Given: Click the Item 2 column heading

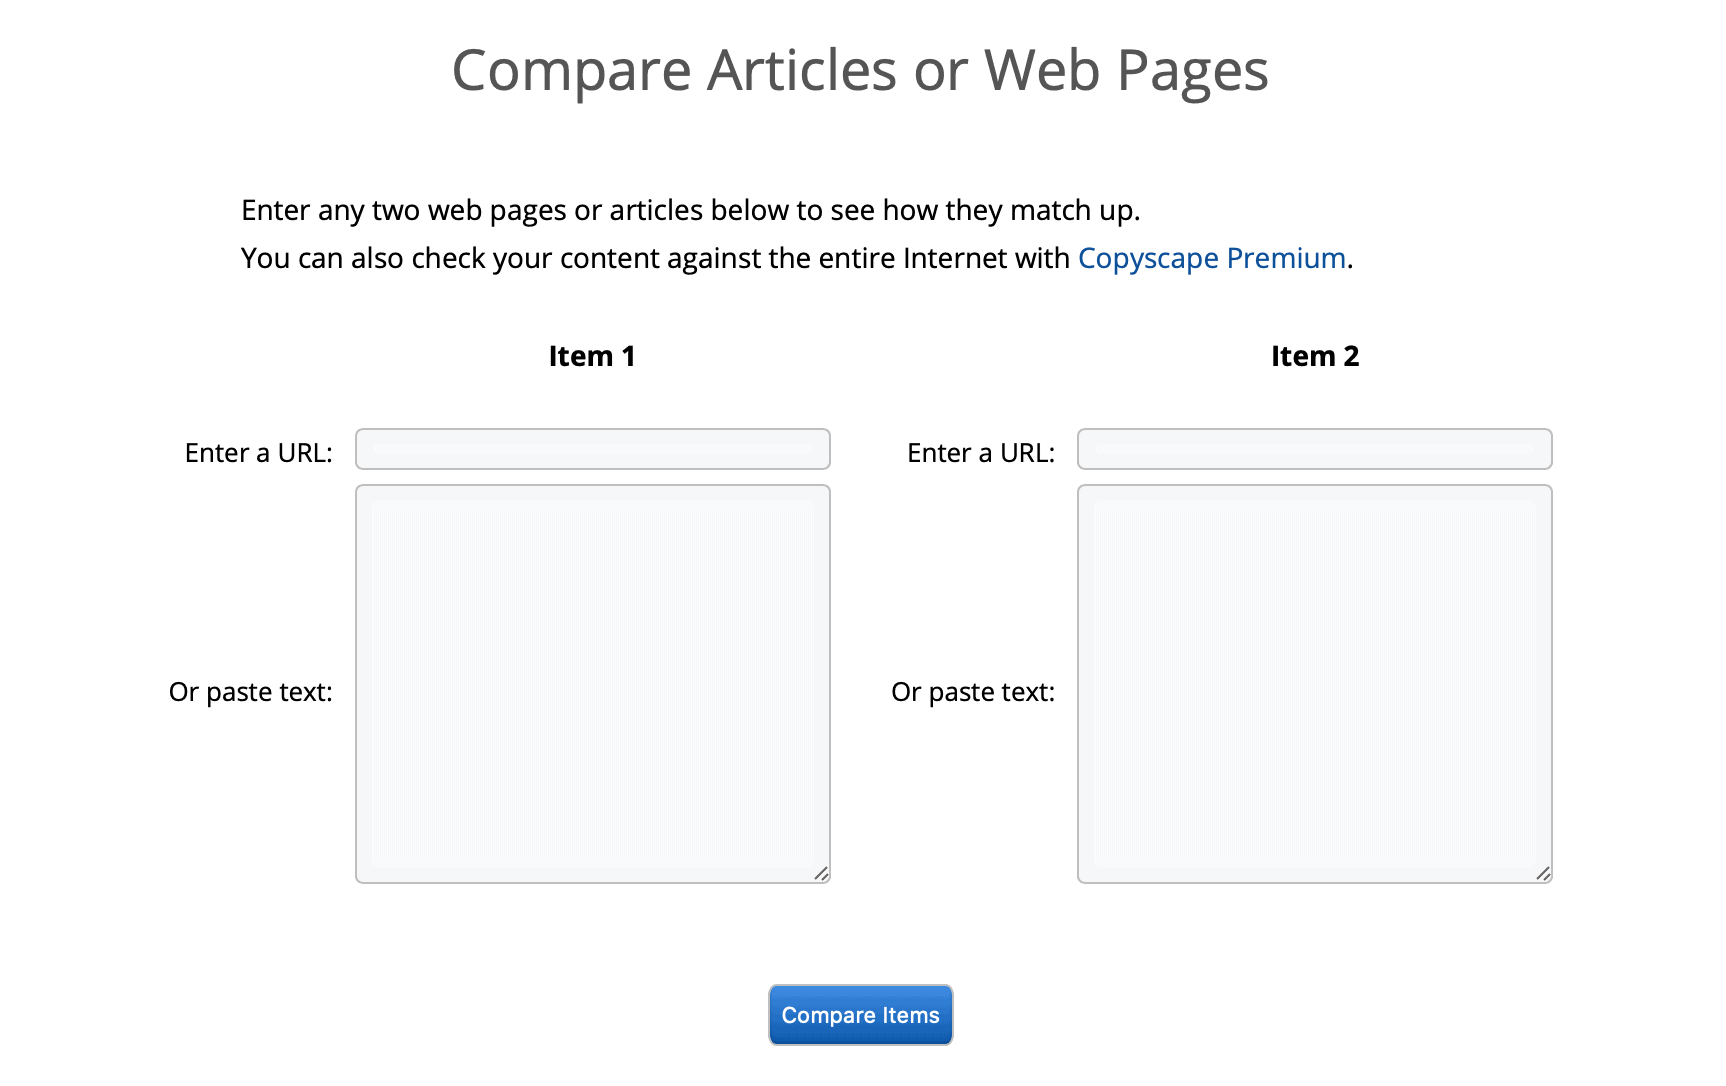Looking at the screenshot, I should point(1314,355).
